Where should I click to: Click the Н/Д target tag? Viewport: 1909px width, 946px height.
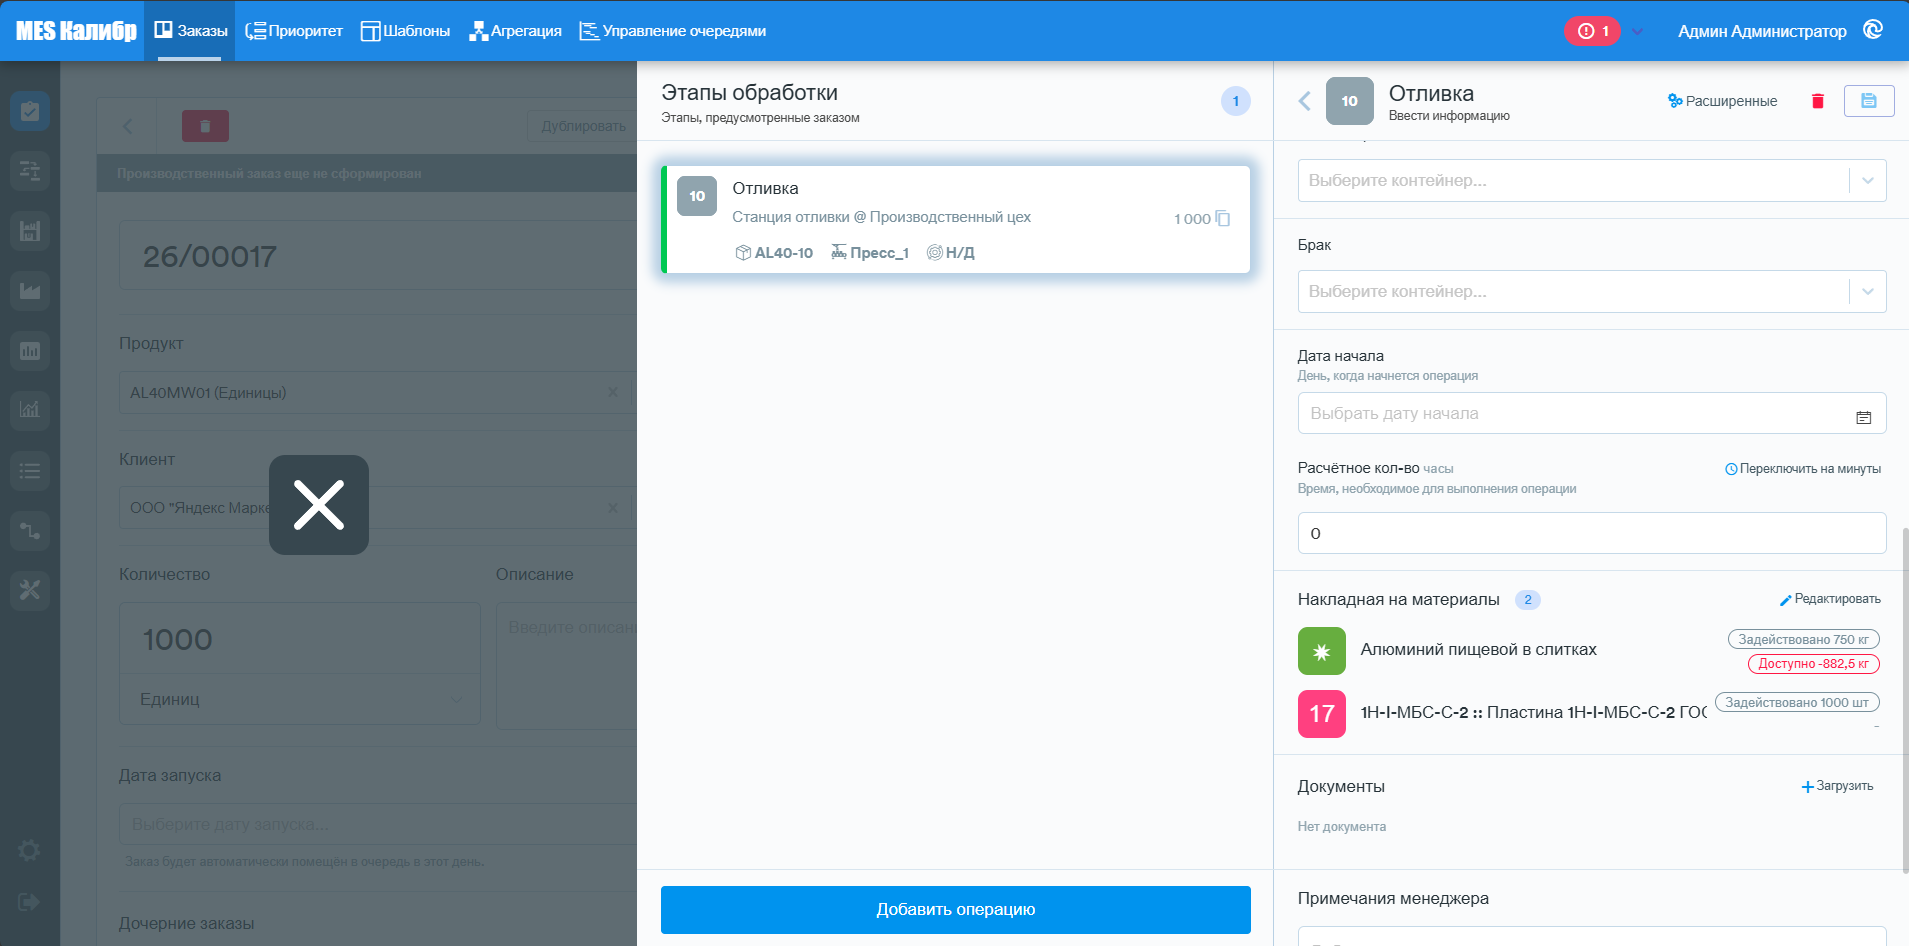(950, 253)
